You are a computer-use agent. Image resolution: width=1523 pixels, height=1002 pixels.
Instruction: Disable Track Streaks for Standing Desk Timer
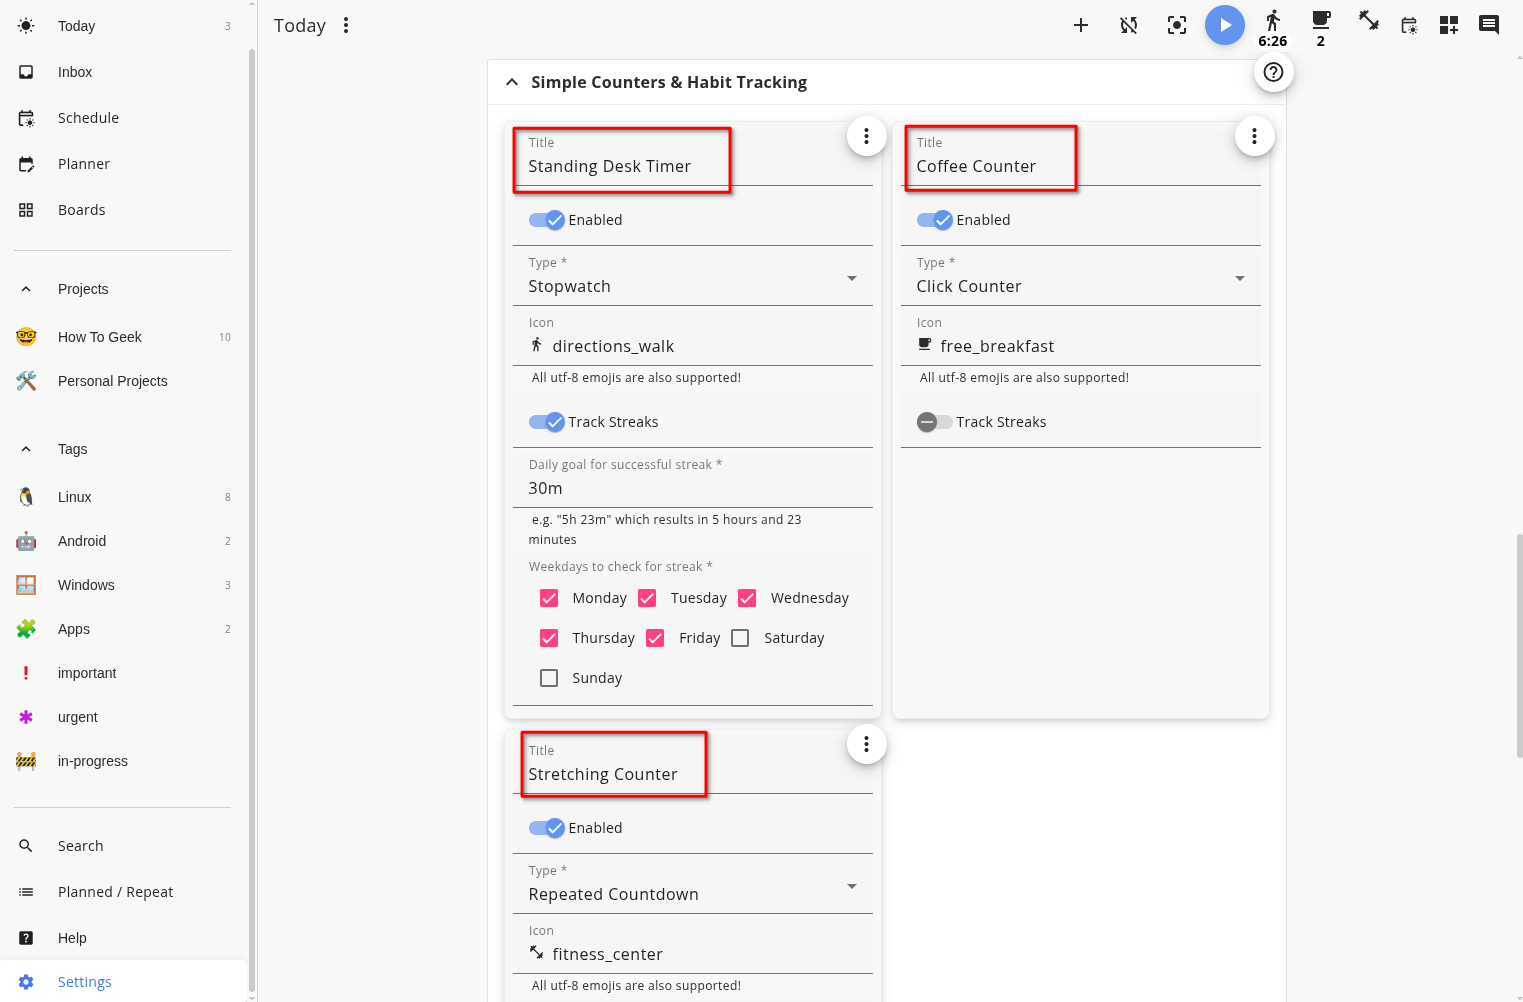coord(547,422)
